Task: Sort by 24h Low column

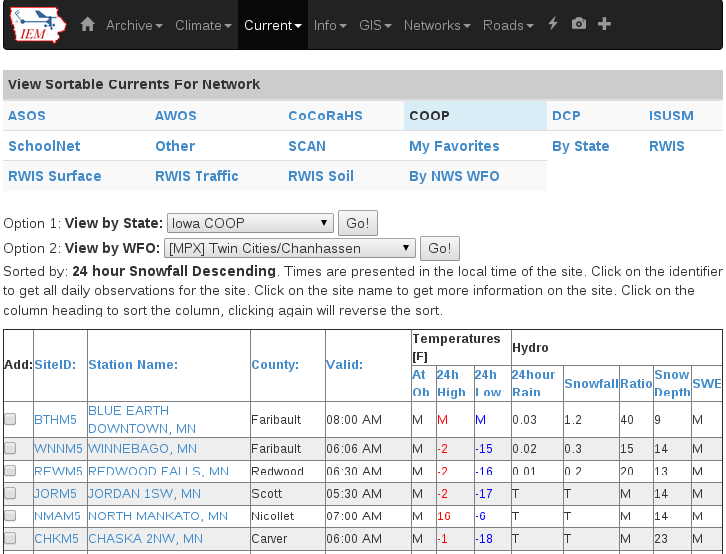Action: click(488, 383)
